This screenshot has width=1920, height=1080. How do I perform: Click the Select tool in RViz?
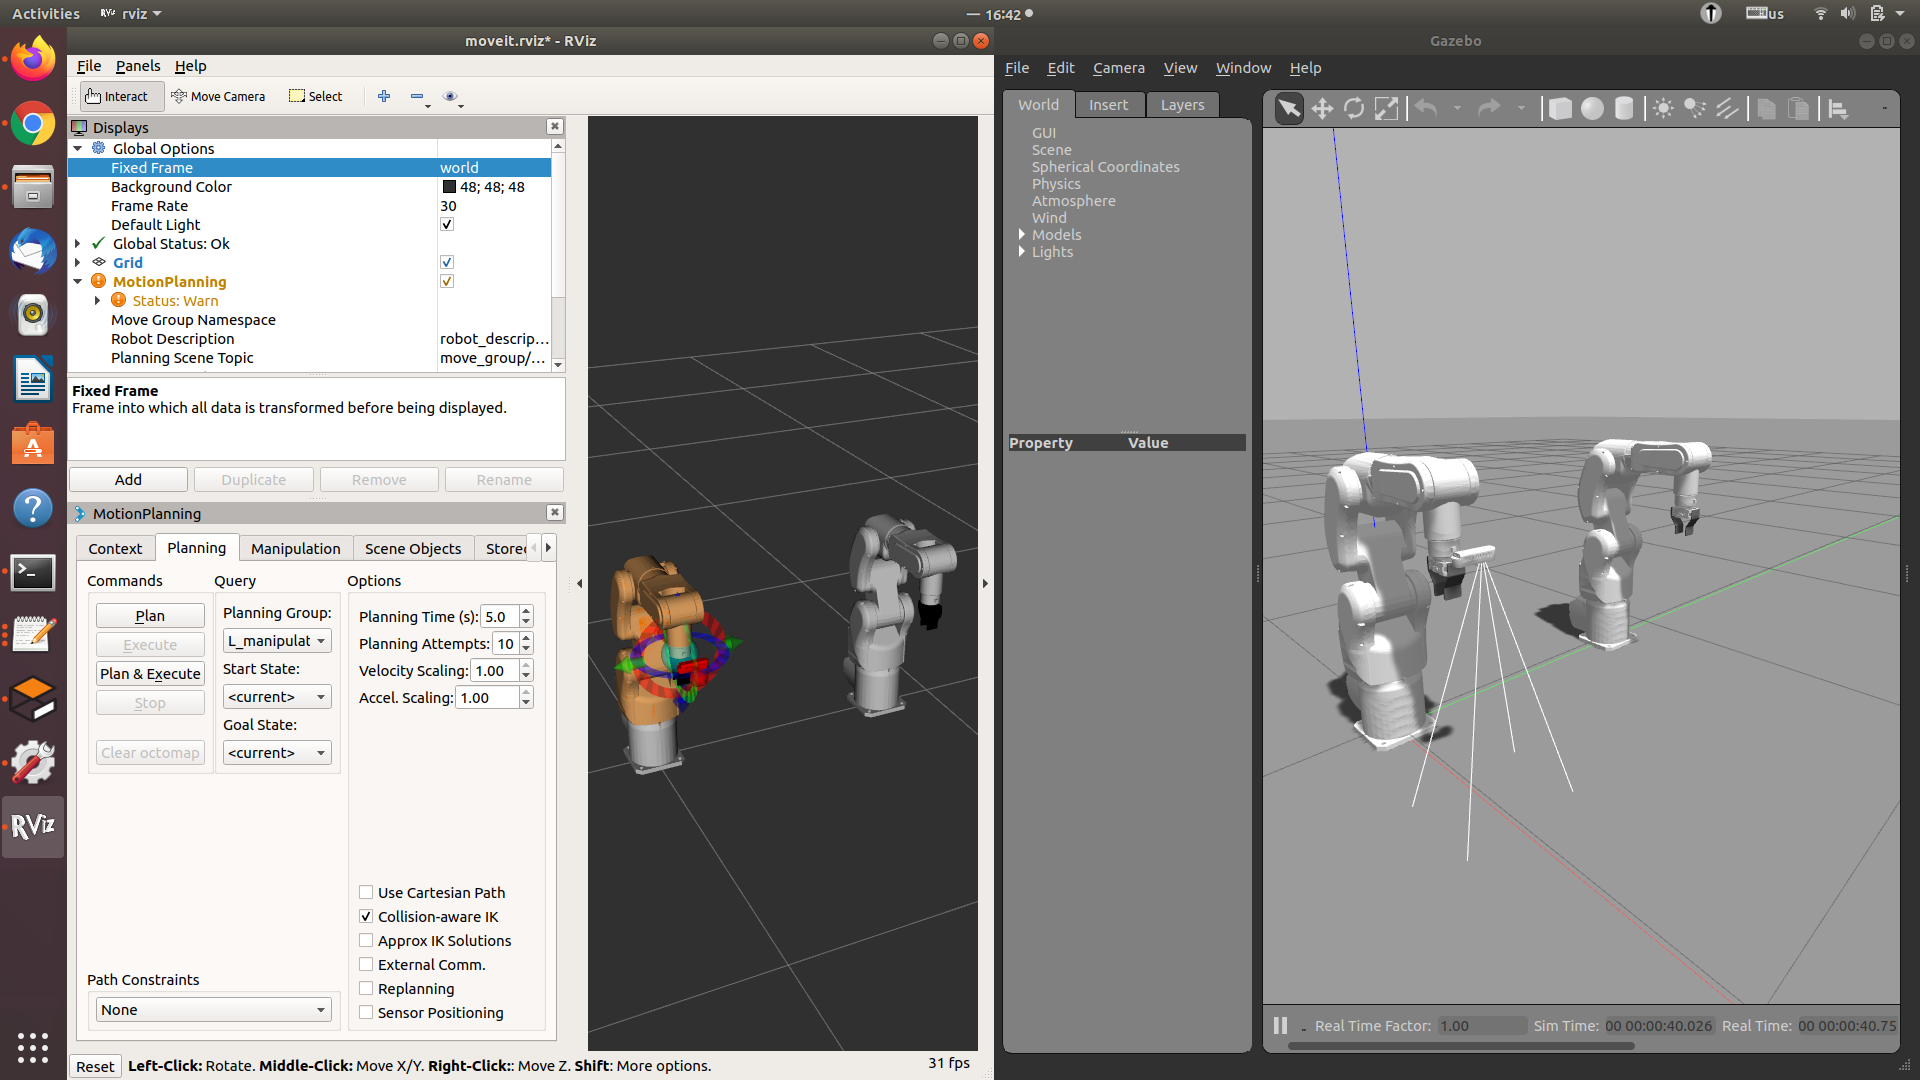pyautogui.click(x=316, y=96)
